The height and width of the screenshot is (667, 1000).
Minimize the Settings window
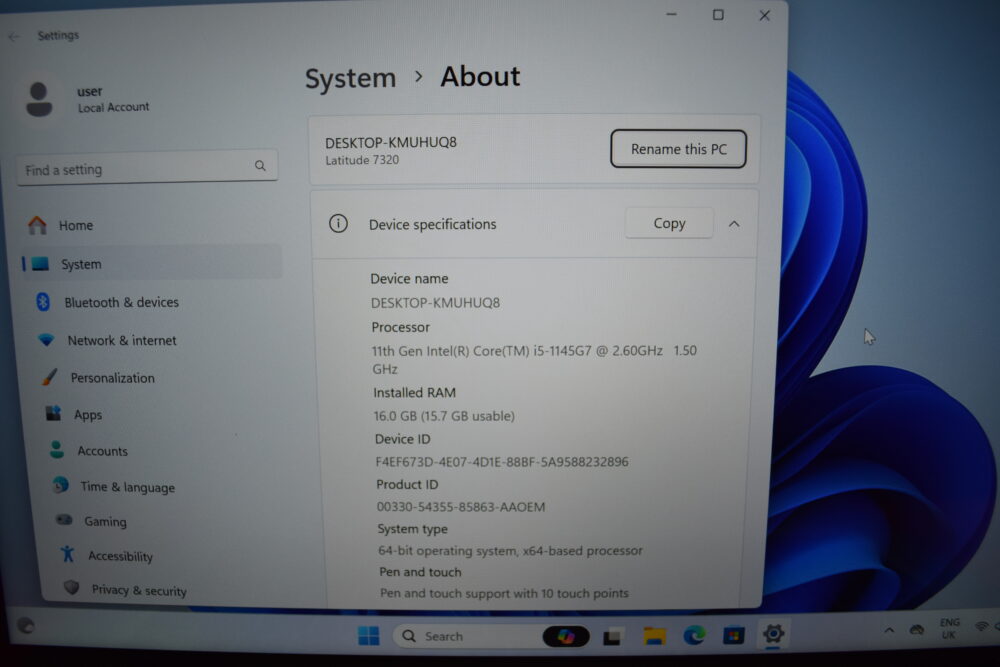(x=672, y=14)
